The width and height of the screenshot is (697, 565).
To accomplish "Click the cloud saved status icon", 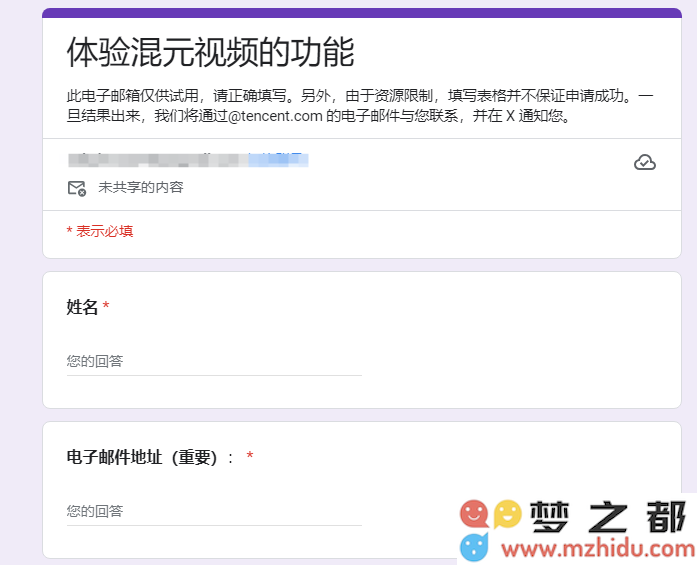I will 645,162.
